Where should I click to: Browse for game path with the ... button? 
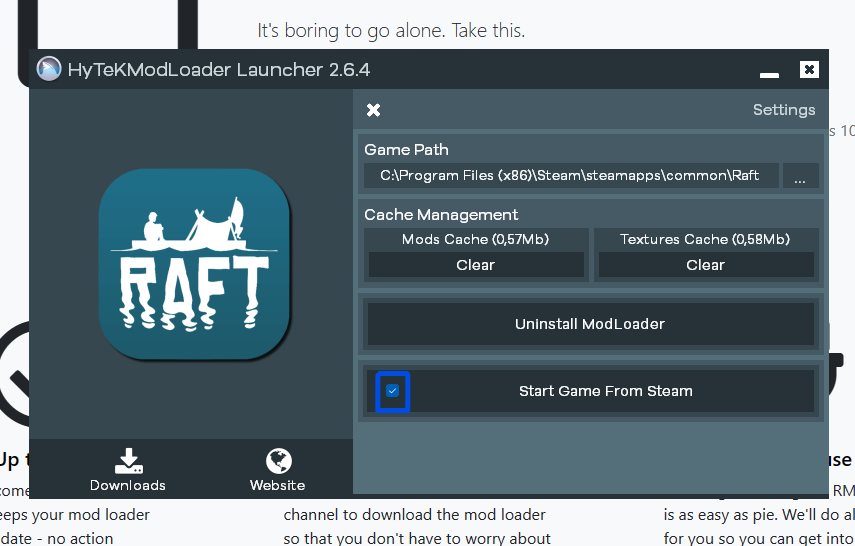click(x=800, y=176)
